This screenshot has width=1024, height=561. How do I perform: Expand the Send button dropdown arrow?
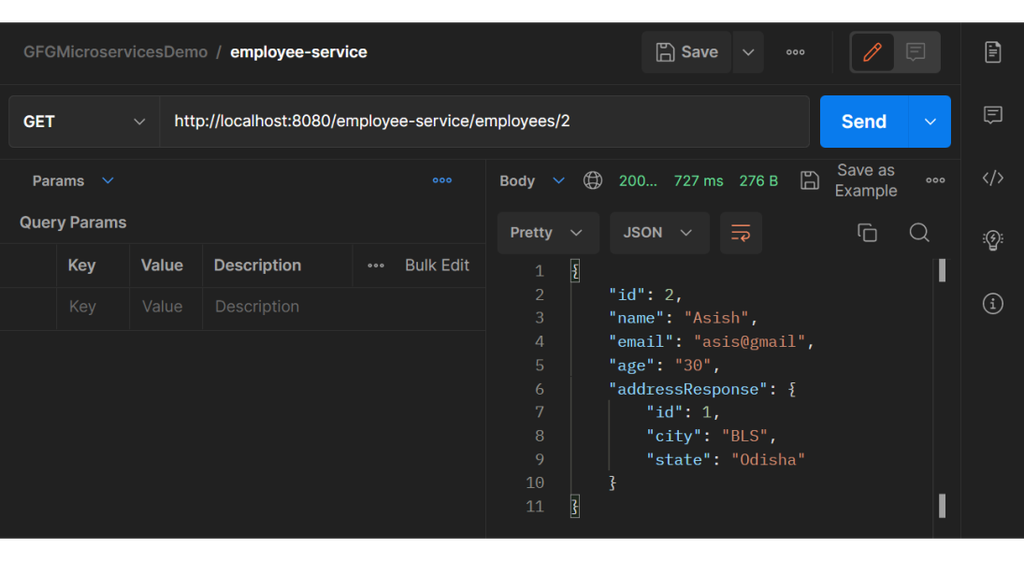pos(930,122)
